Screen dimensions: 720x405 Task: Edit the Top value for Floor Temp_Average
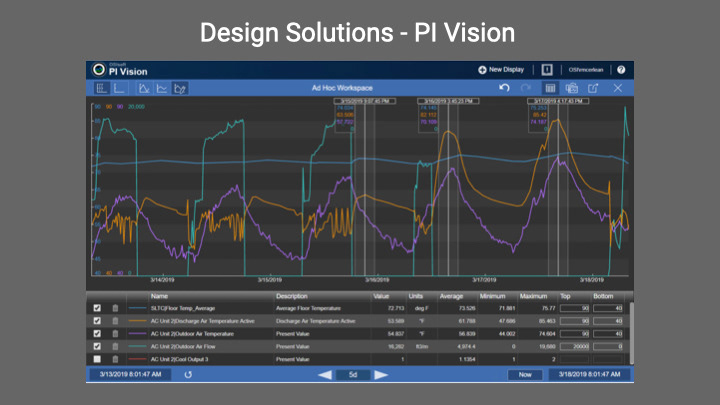coord(574,308)
